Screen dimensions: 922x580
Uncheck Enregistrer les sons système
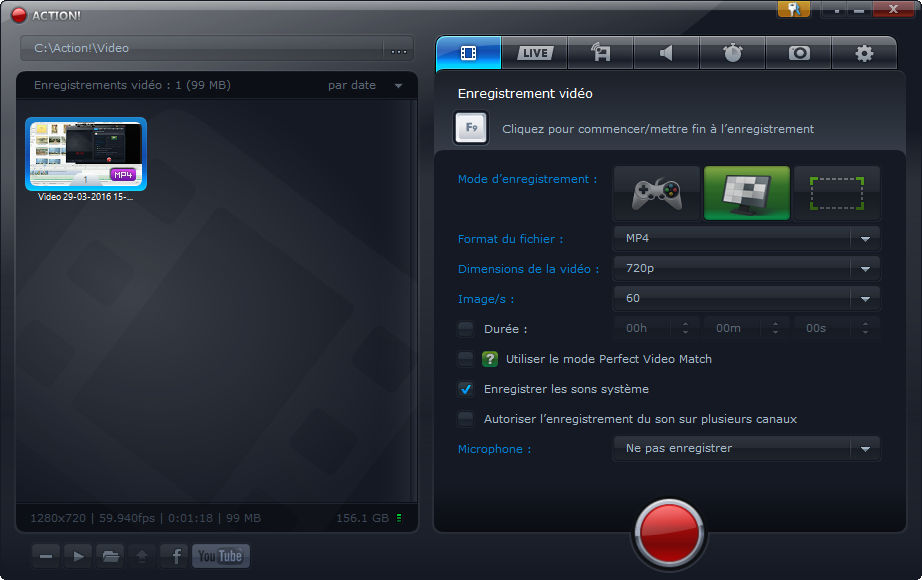point(466,389)
